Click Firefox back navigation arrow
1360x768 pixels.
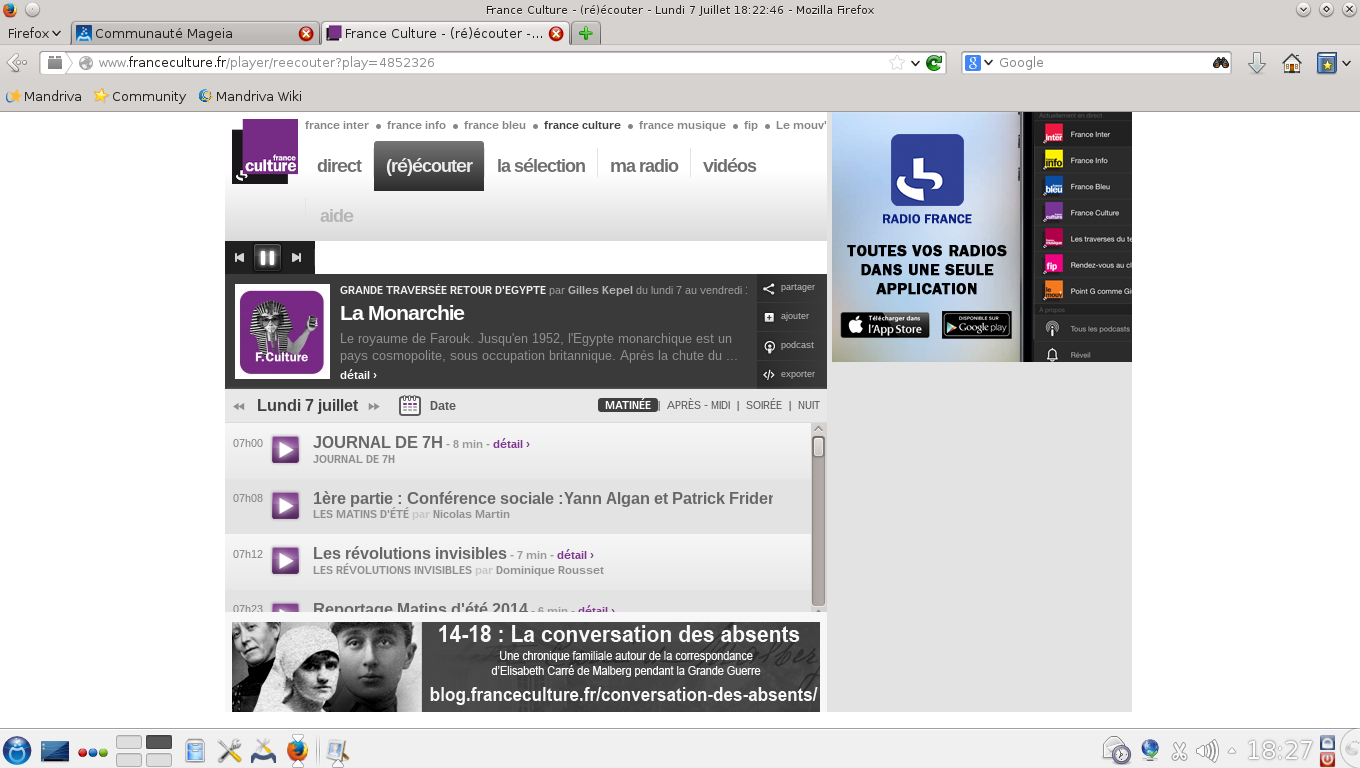pyautogui.click(x=17, y=63)
